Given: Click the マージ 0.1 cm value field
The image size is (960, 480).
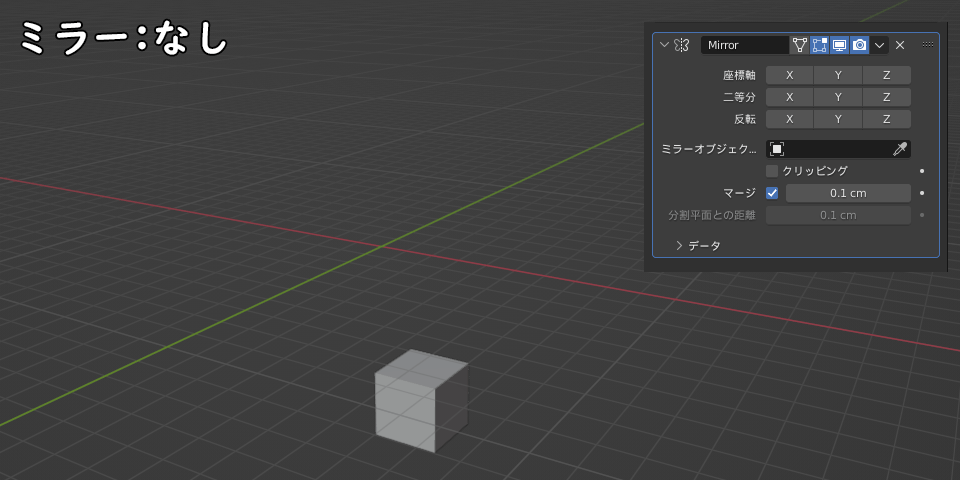Looking at the screenshot, I should click(x=848, y=193).
